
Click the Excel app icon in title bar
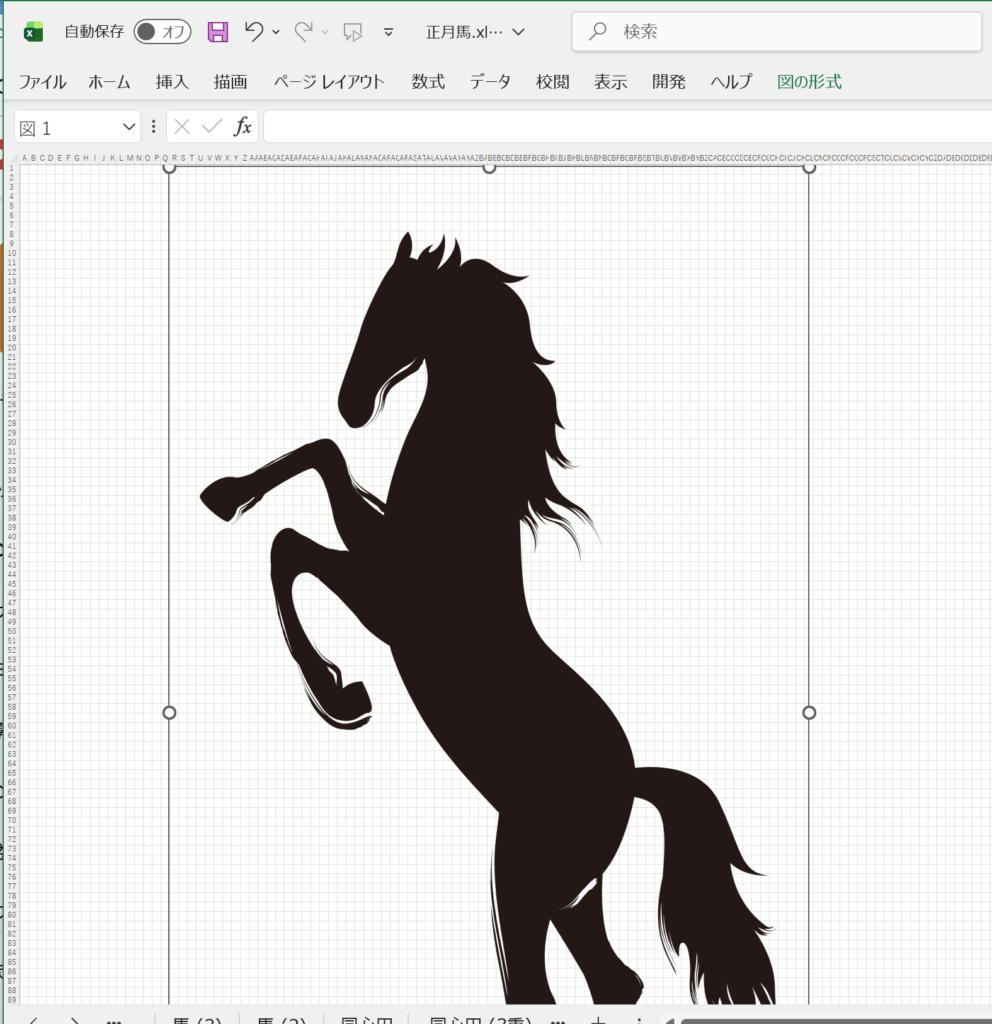[34, 32]
